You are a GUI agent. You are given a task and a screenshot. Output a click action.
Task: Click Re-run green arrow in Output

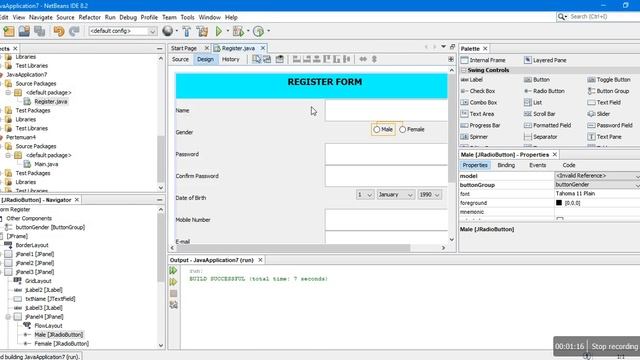(x=173, y=271)
